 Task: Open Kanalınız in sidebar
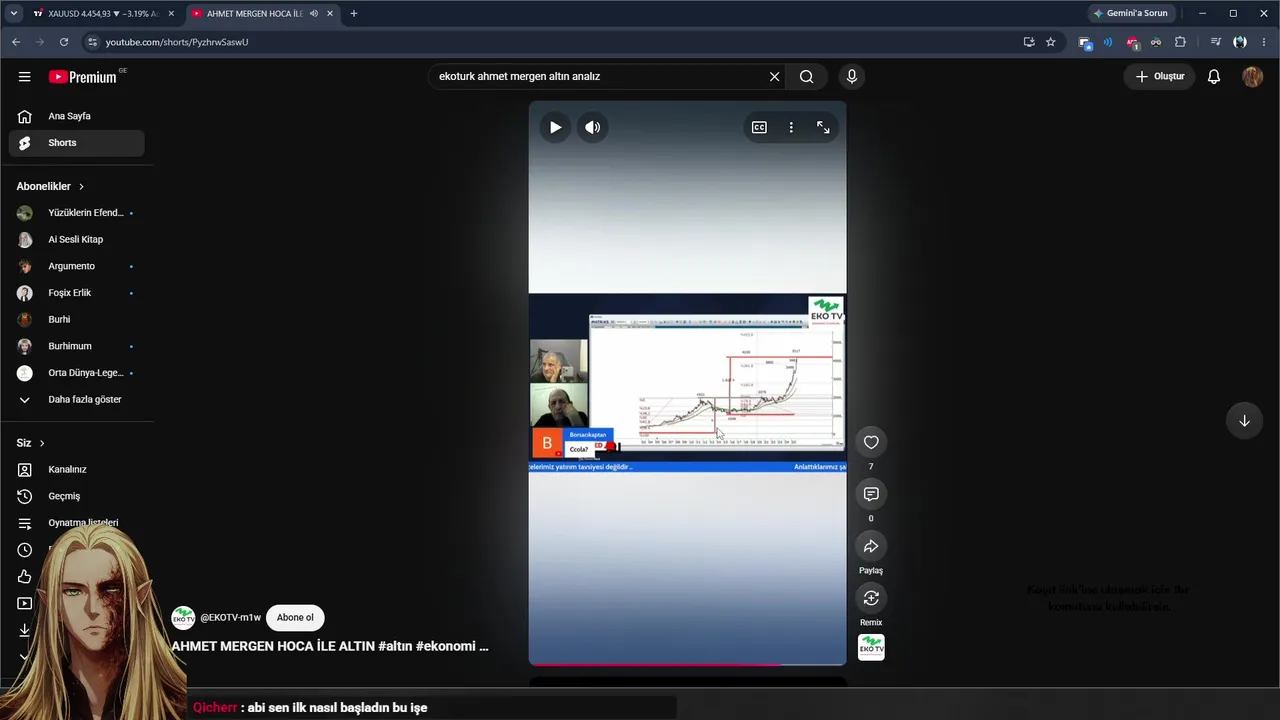[x=76, y=470]
